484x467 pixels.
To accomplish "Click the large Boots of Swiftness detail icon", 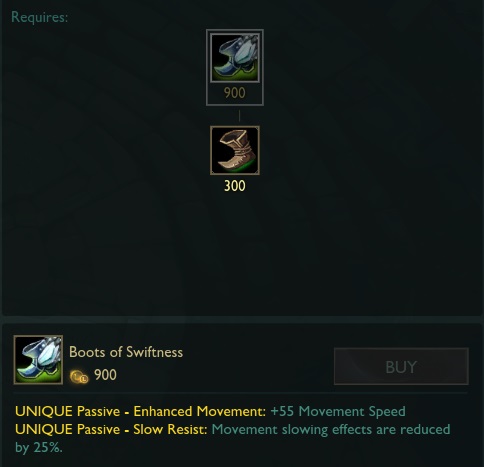I will 38,360.
